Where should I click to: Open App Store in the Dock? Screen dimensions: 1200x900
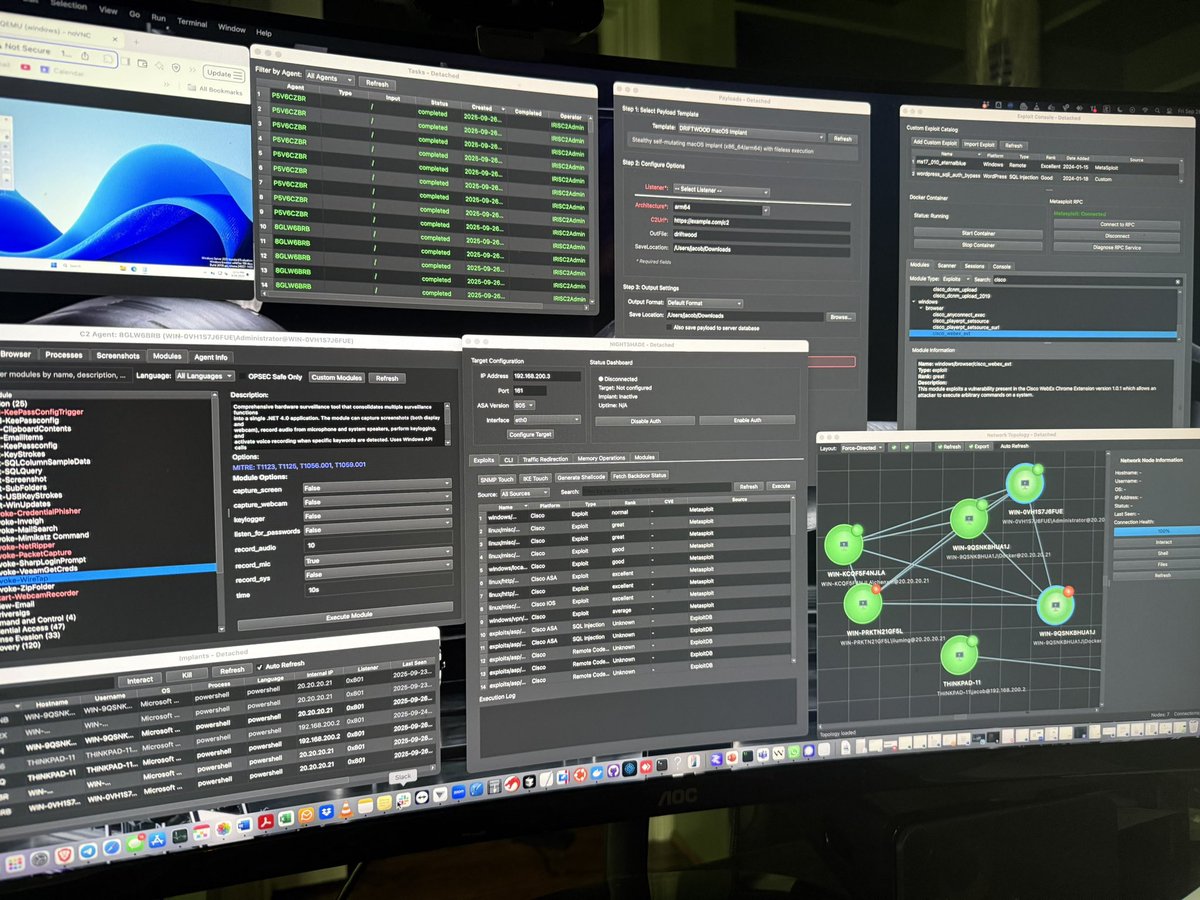157,840
